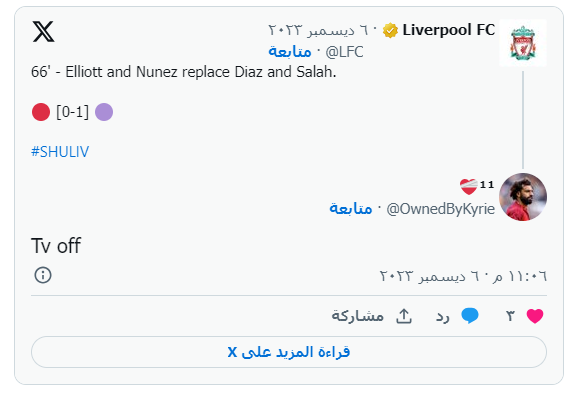
Task: Click the رد reply label
Action: click(x=443, y=316)
